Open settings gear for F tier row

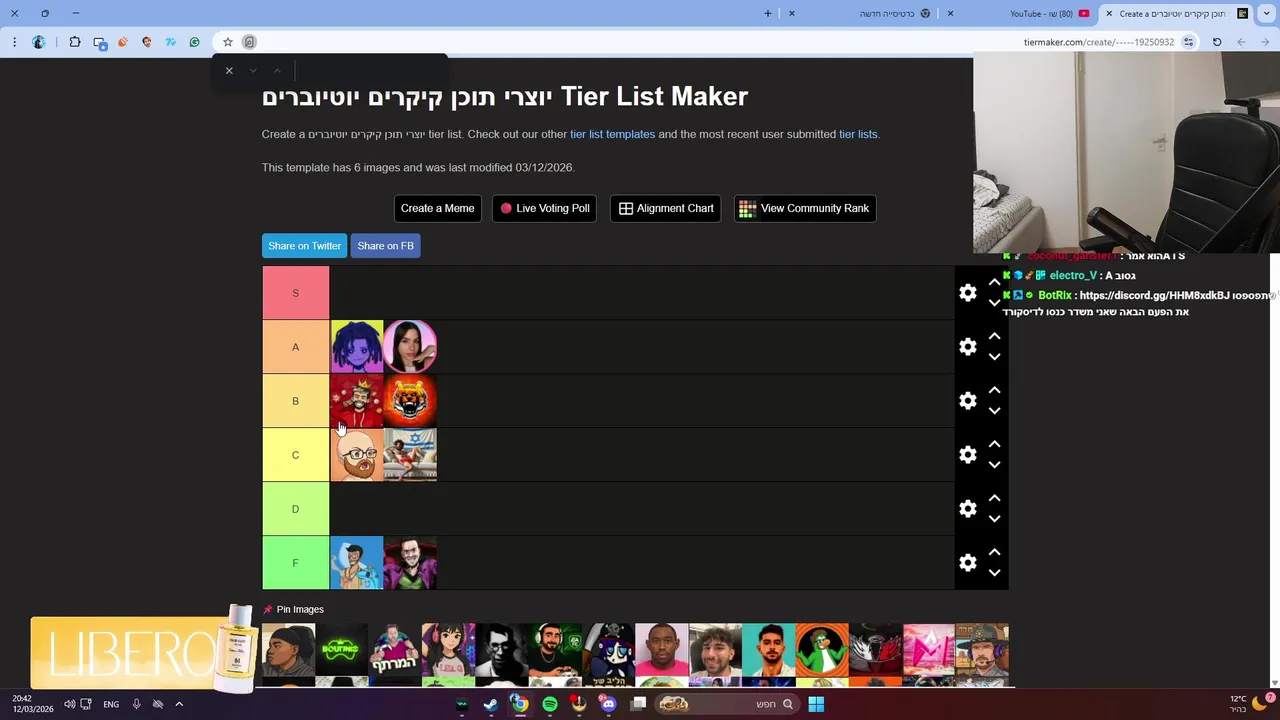(967, 563)
